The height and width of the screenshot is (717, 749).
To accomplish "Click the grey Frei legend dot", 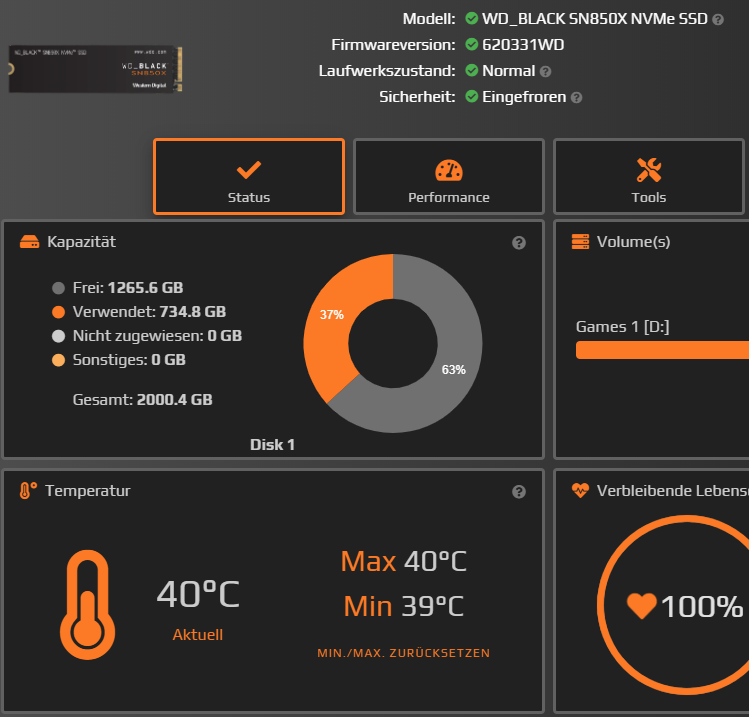I will tap(58, 288).
